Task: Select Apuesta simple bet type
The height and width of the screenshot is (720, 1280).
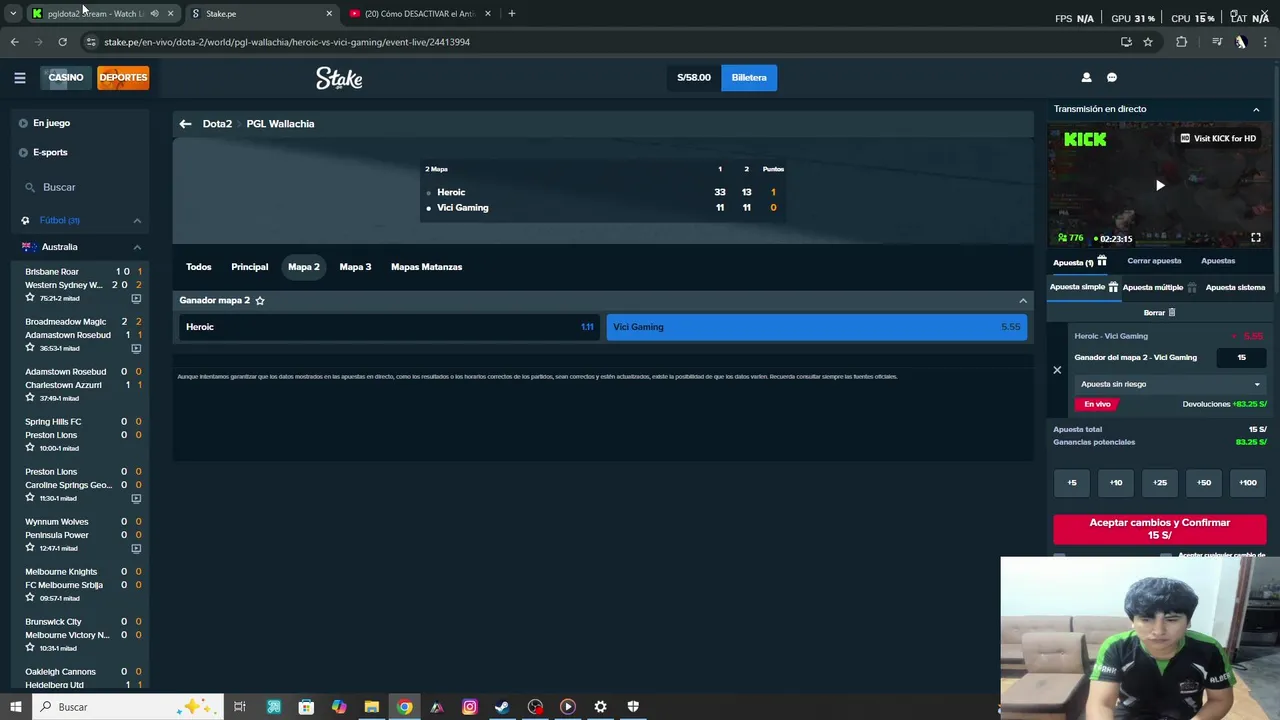Action: tap(1083, 287)
